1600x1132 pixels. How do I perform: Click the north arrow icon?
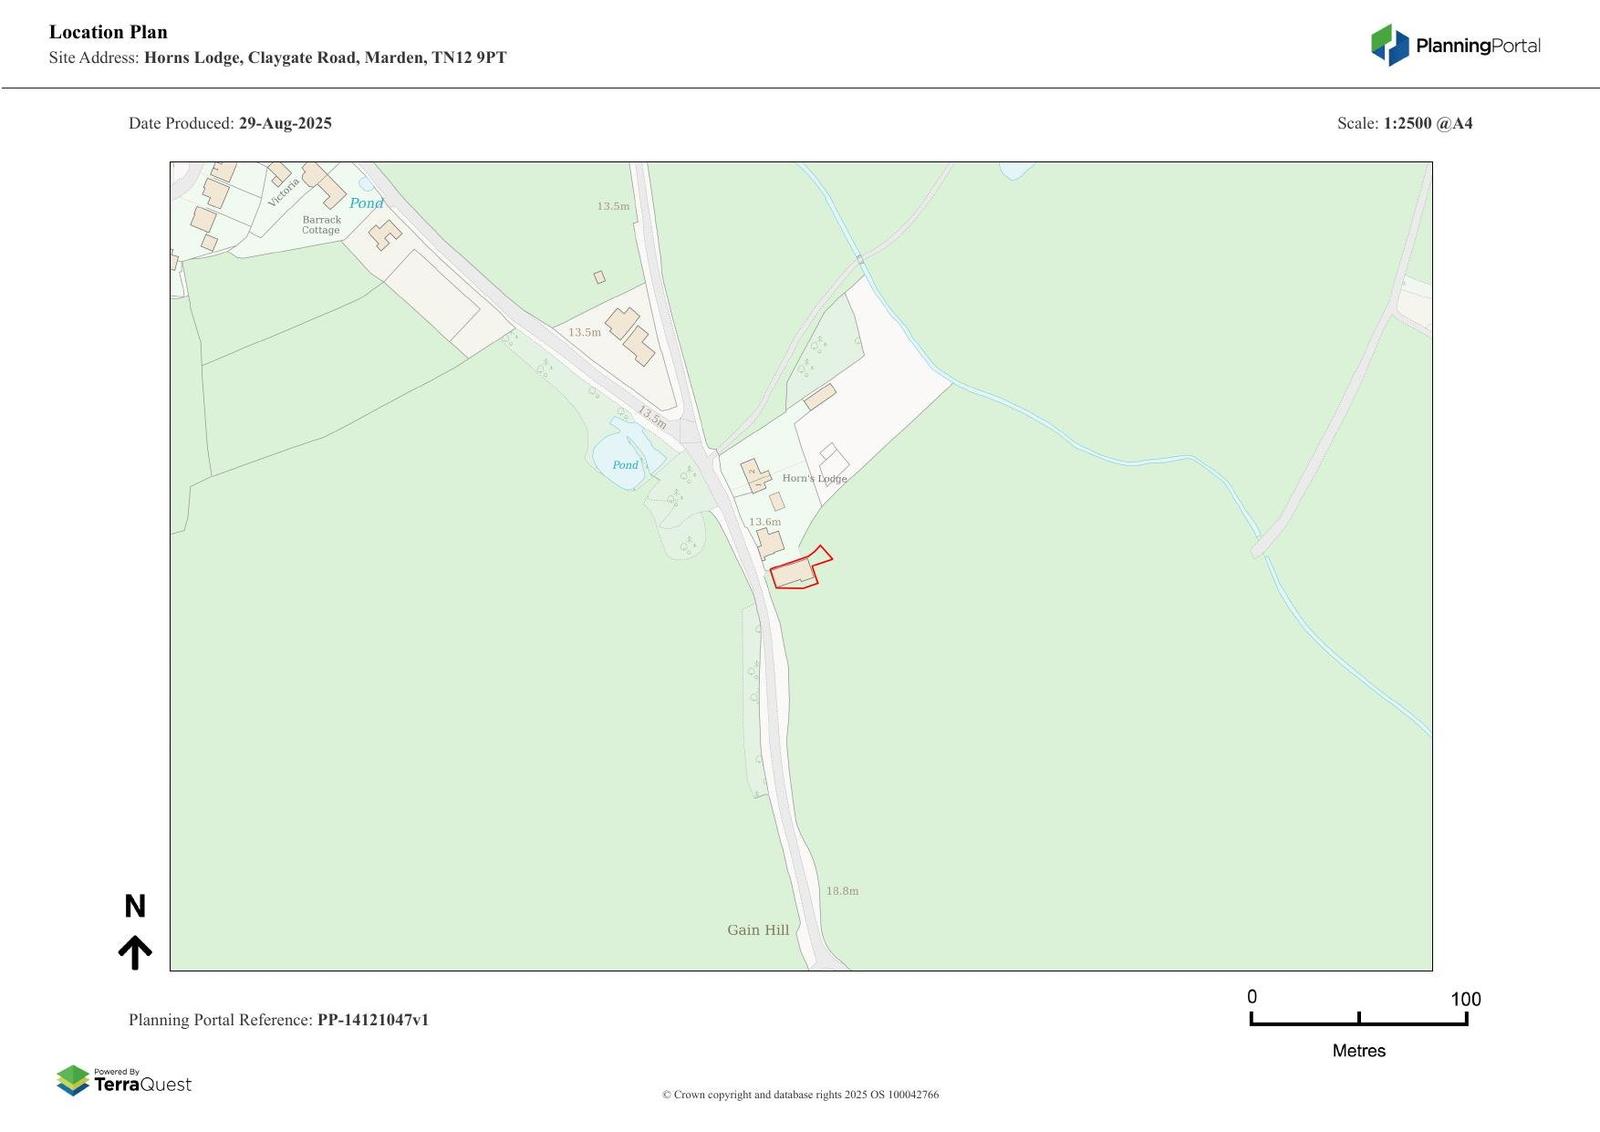click(135, 953)
